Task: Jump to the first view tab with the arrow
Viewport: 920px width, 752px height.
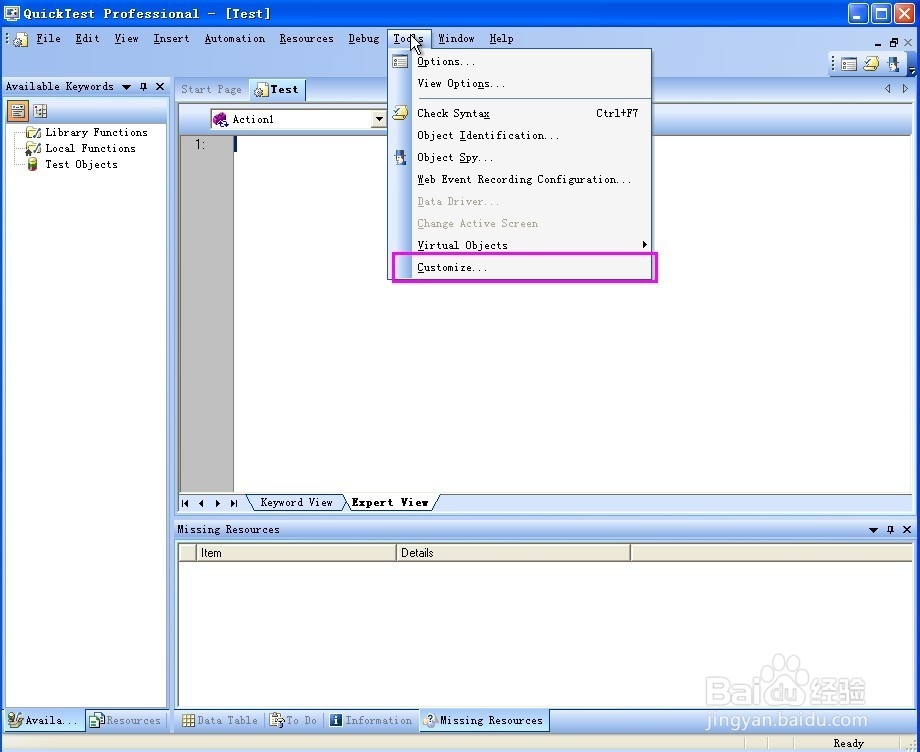Action: click(185, 503)
